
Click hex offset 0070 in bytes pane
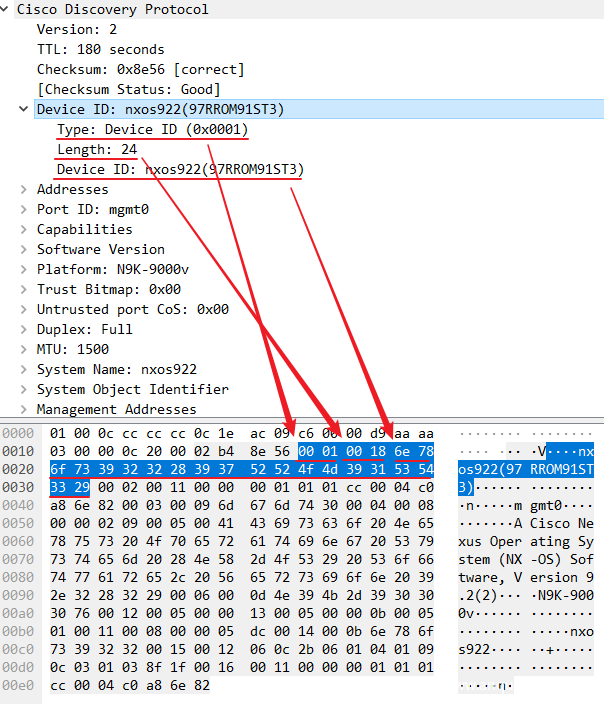click(18, 559)
